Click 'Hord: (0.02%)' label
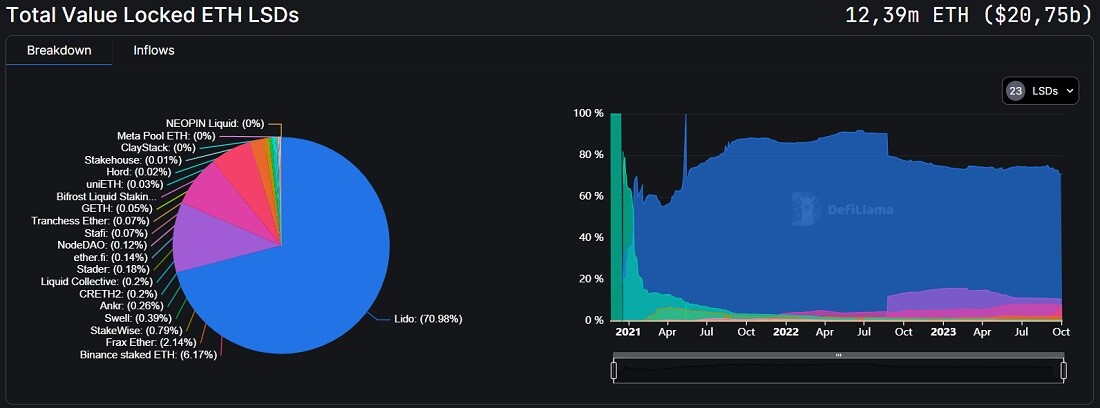The width and height of the screenshot is (1100, 408). (x=139, y=172)
